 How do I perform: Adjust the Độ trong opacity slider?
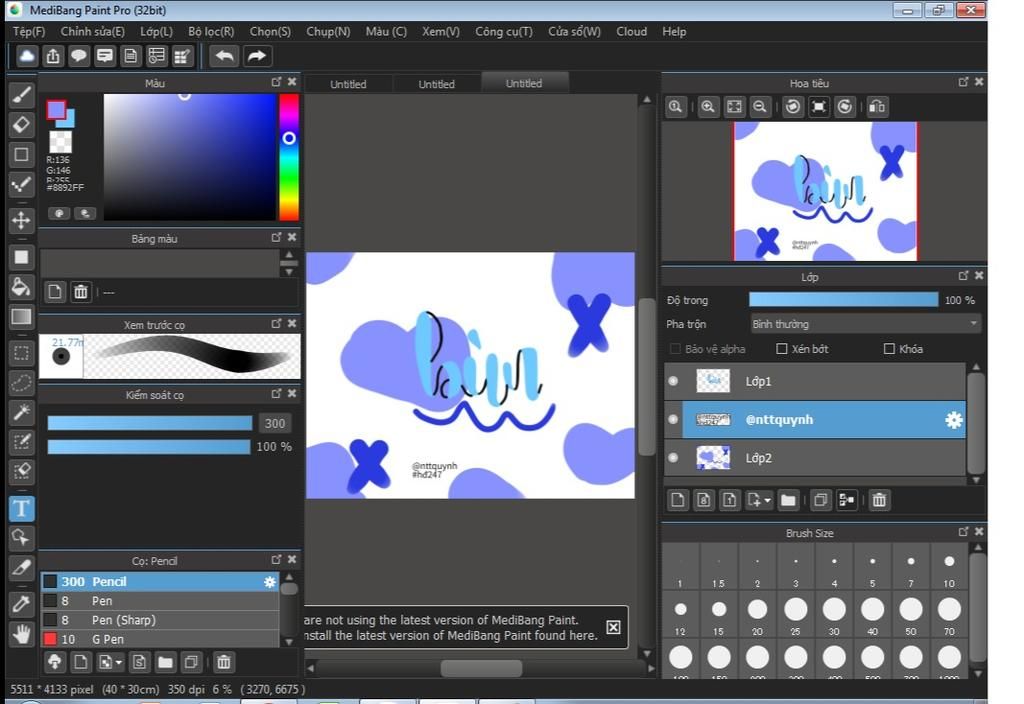pos(843,300)
